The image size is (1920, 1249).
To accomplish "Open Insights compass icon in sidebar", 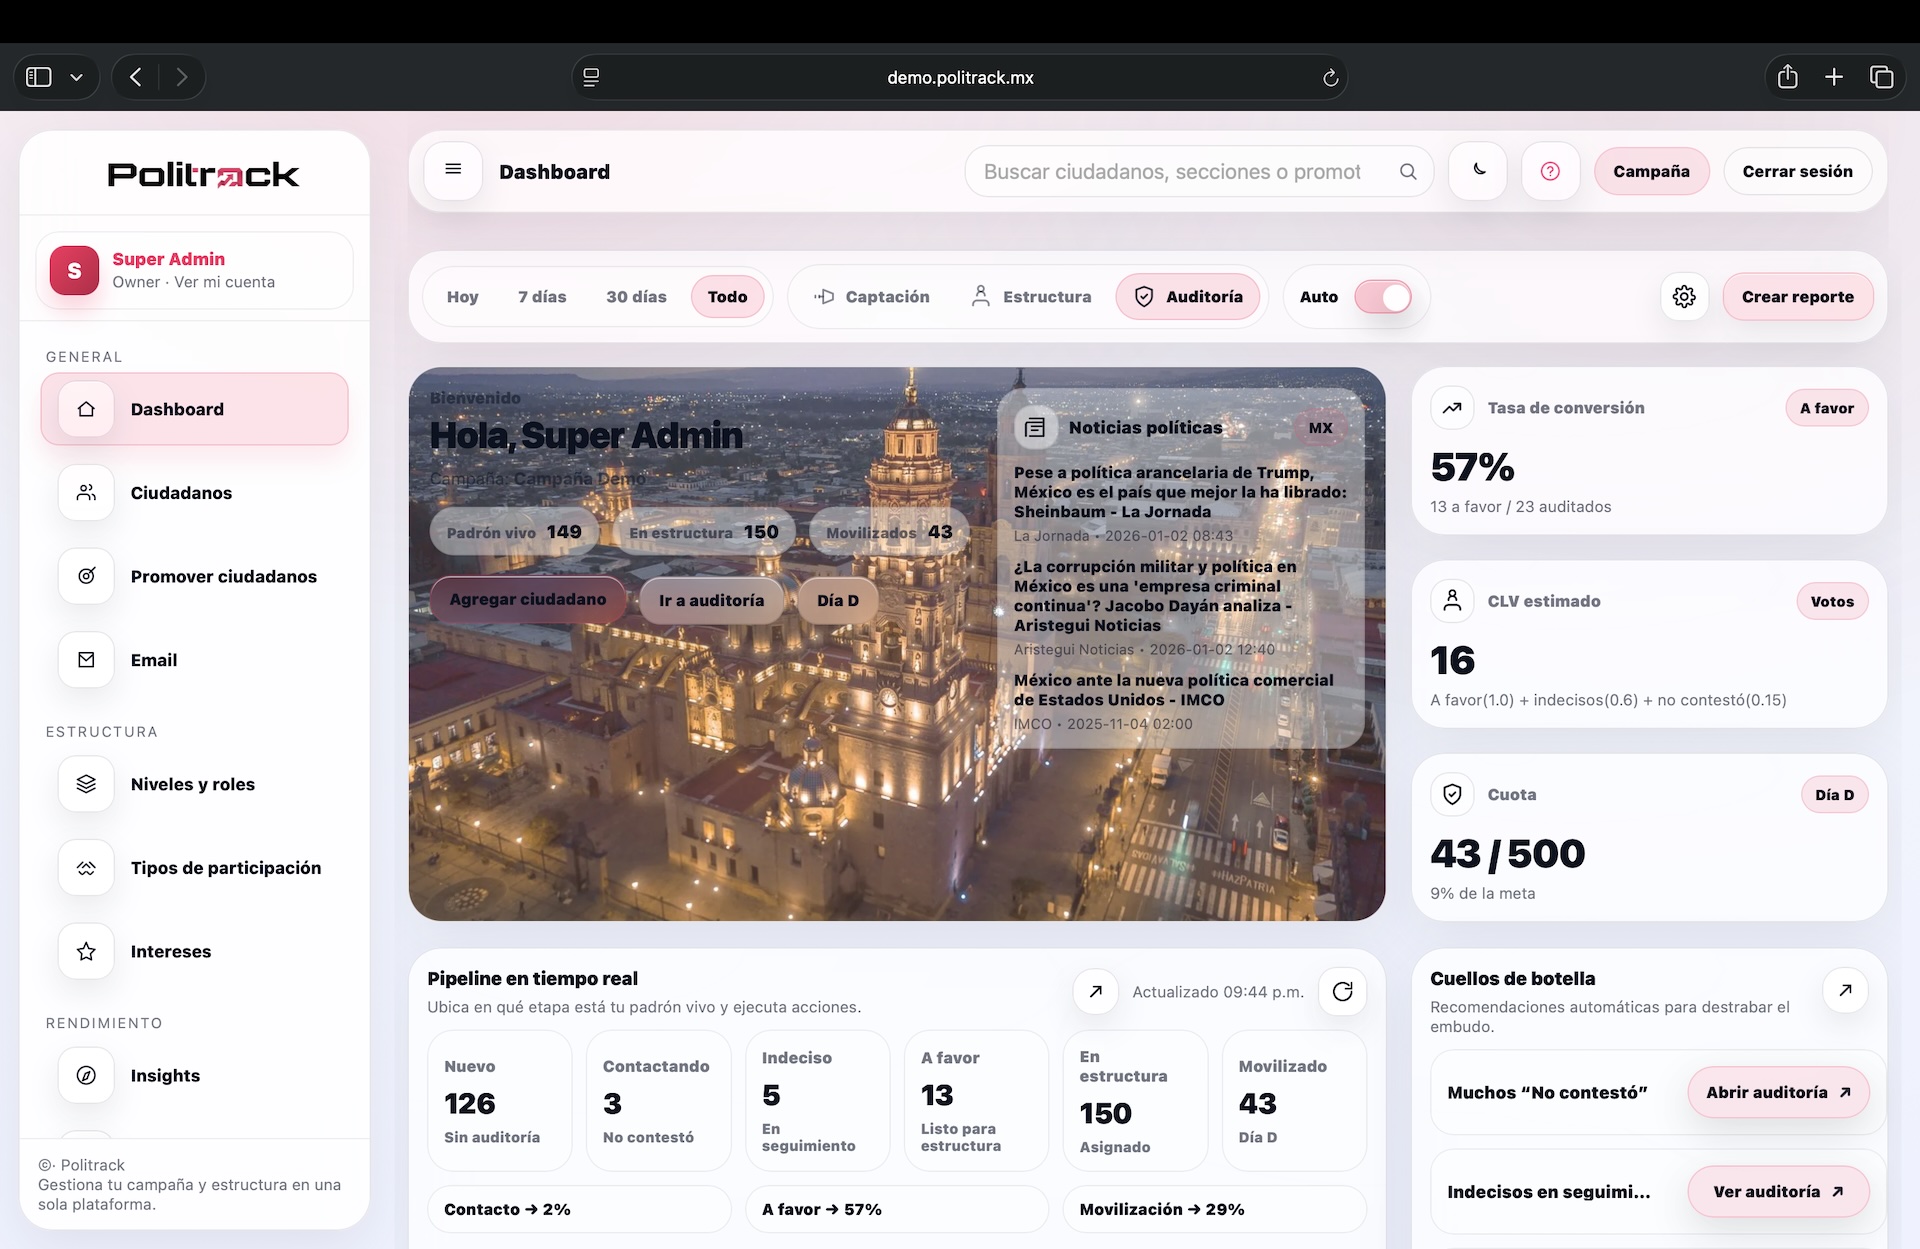I will (x=87, y=1075).
